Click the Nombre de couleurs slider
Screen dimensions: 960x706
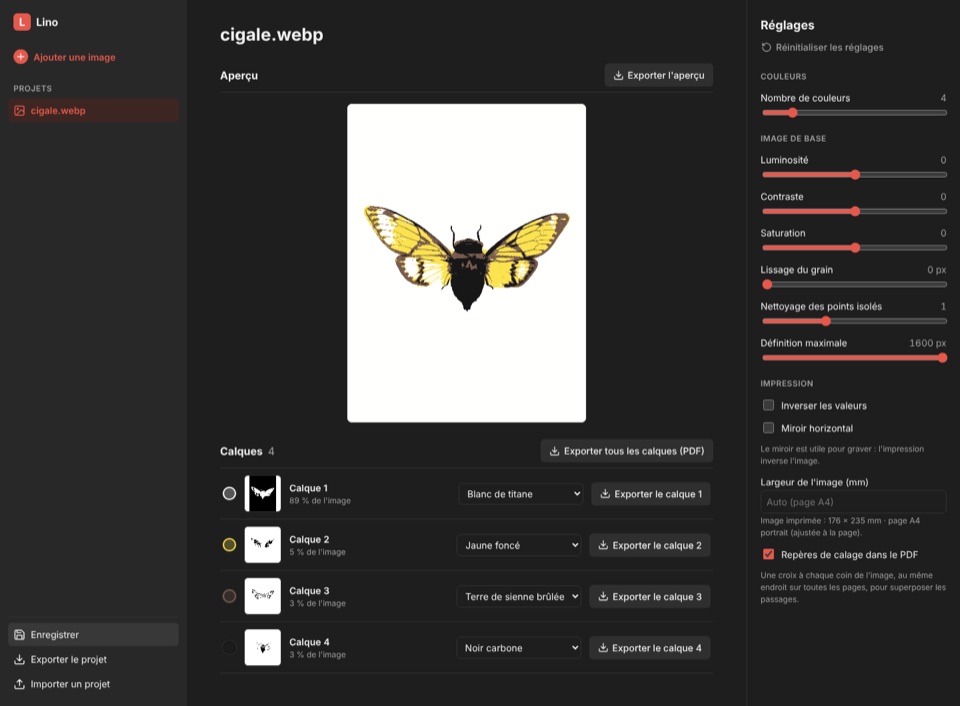coord(854,113)
